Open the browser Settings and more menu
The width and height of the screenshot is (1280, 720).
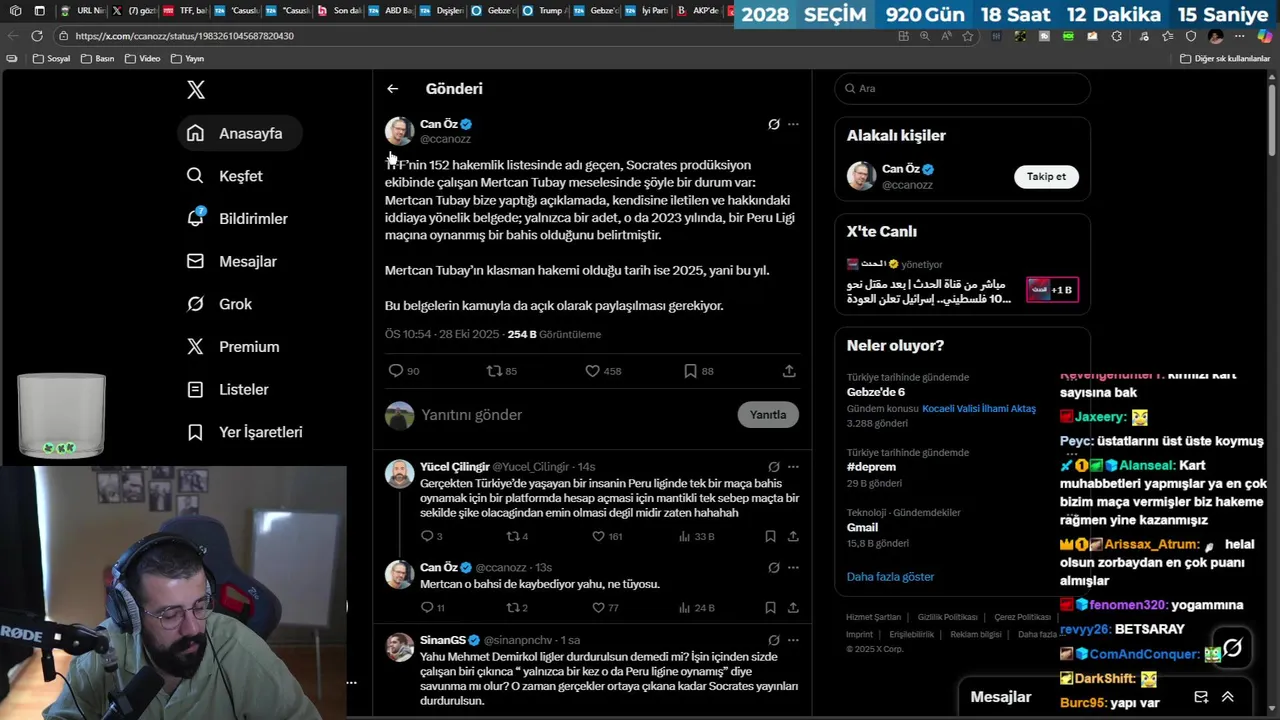[1240, 36]
